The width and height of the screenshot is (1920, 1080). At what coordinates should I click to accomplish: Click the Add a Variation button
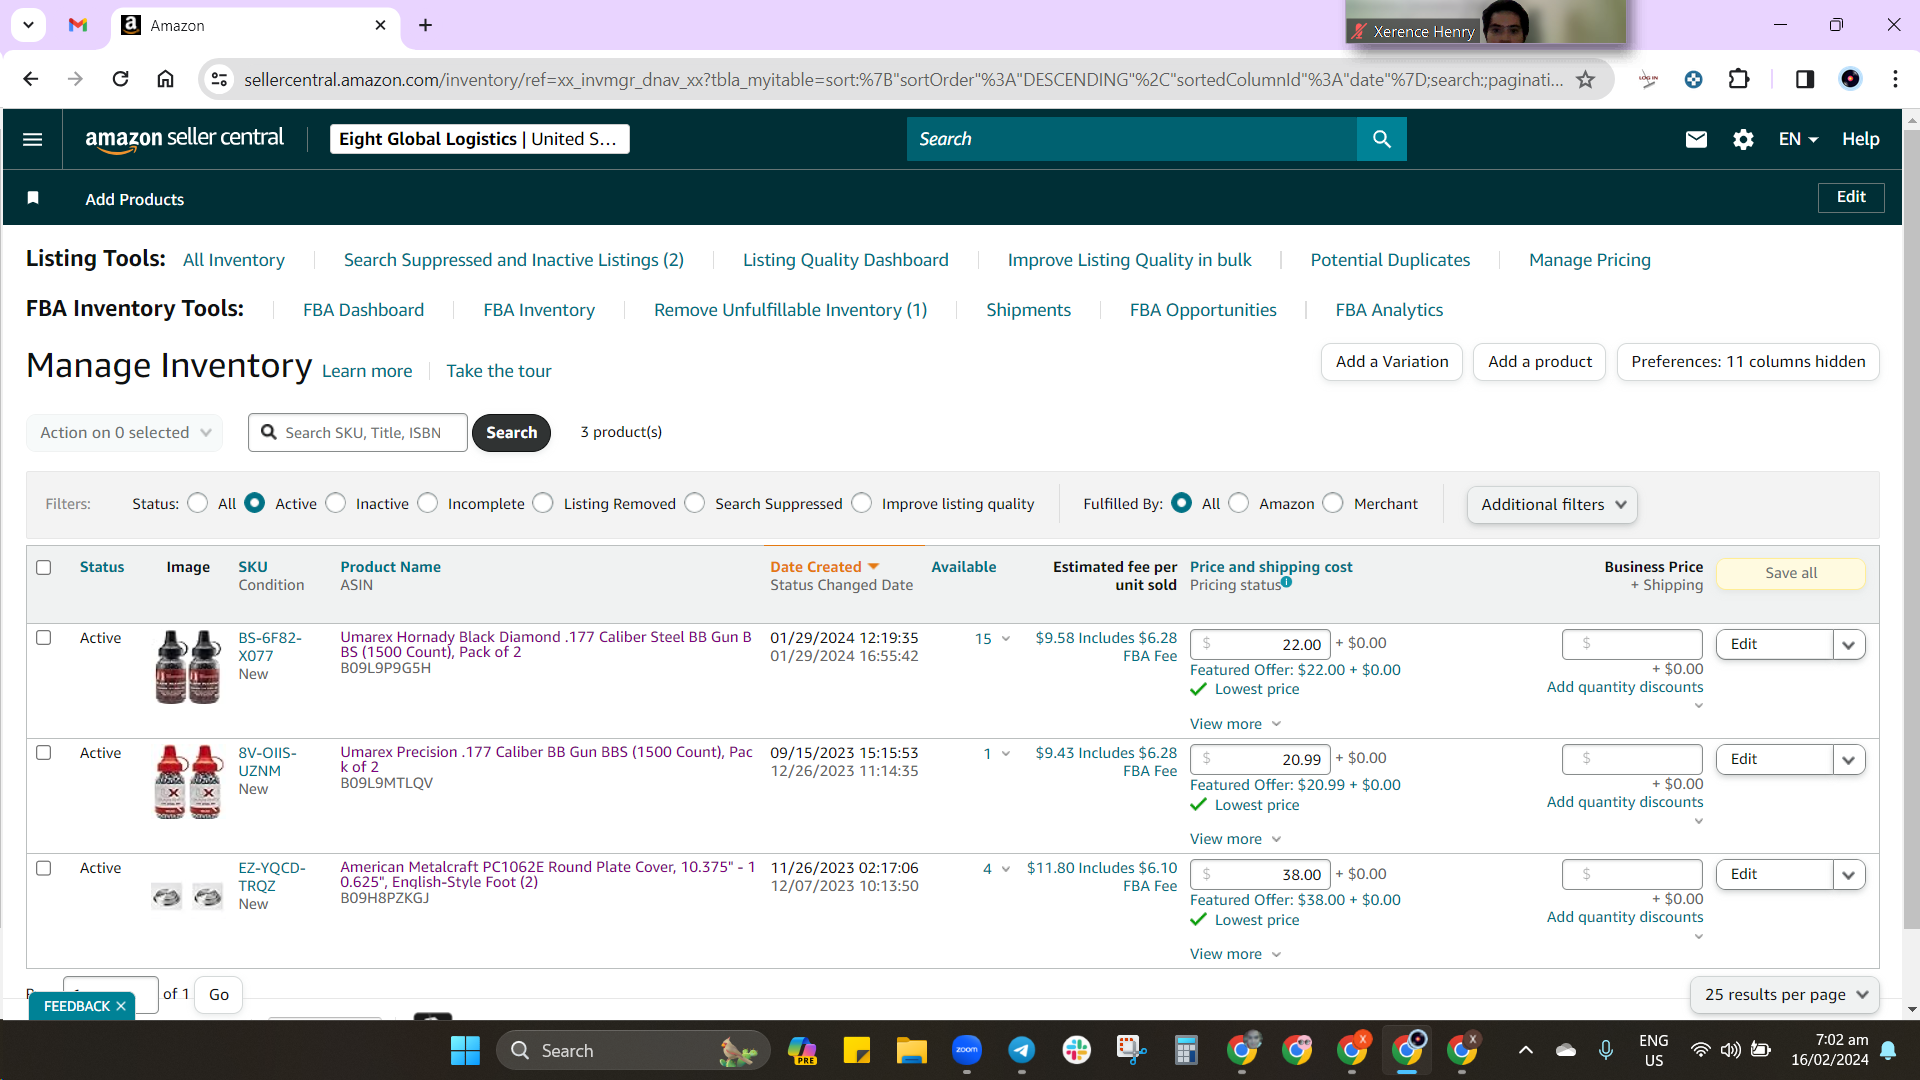[x=1392, y=362]
